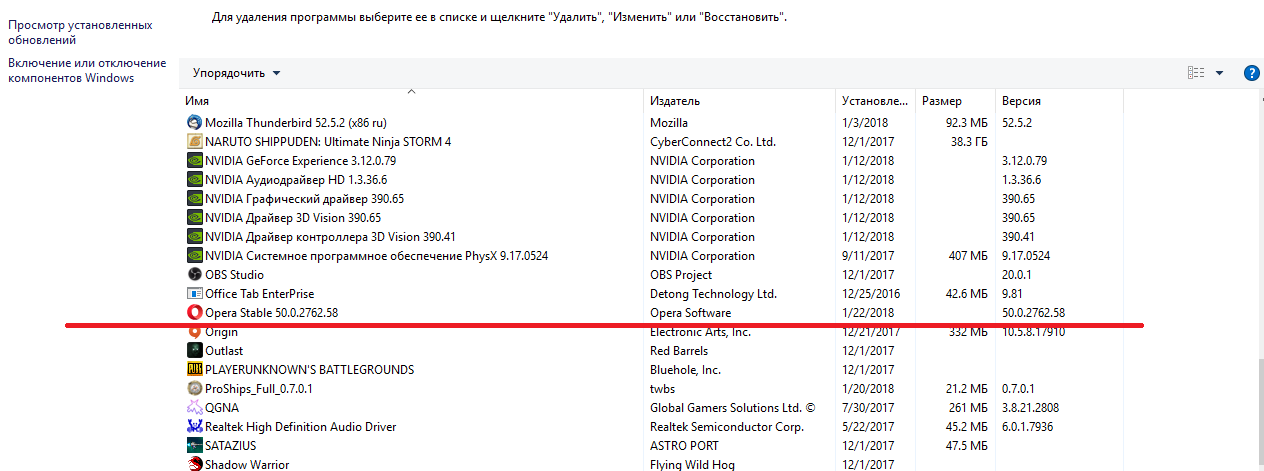Select Office Tab EnterPrise entry name

click(x=259, y=293)
